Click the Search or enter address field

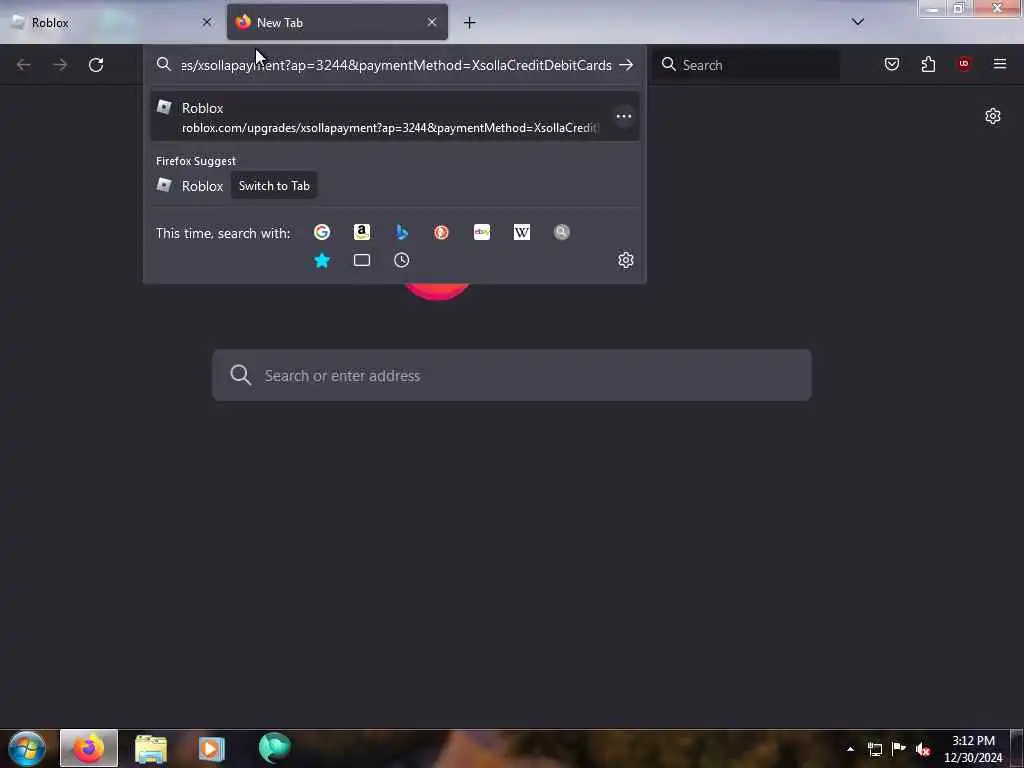[x=512, y=376]
